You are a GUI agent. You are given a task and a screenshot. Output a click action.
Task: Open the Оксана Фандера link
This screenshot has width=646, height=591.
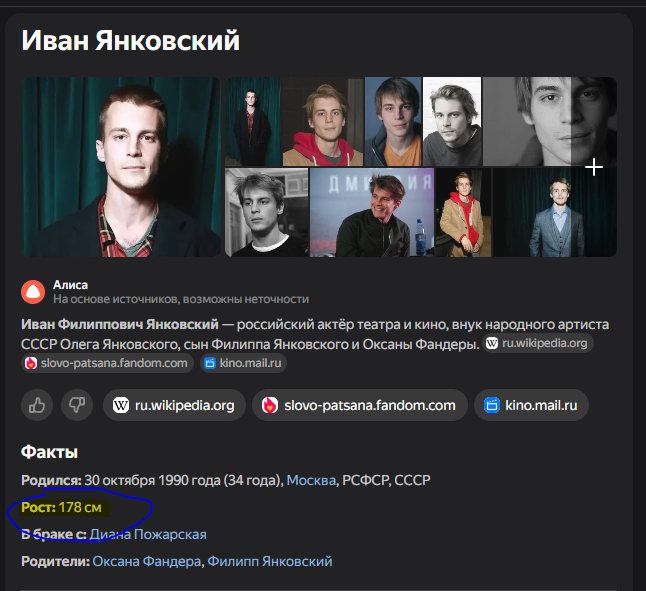tap(147, 561)
